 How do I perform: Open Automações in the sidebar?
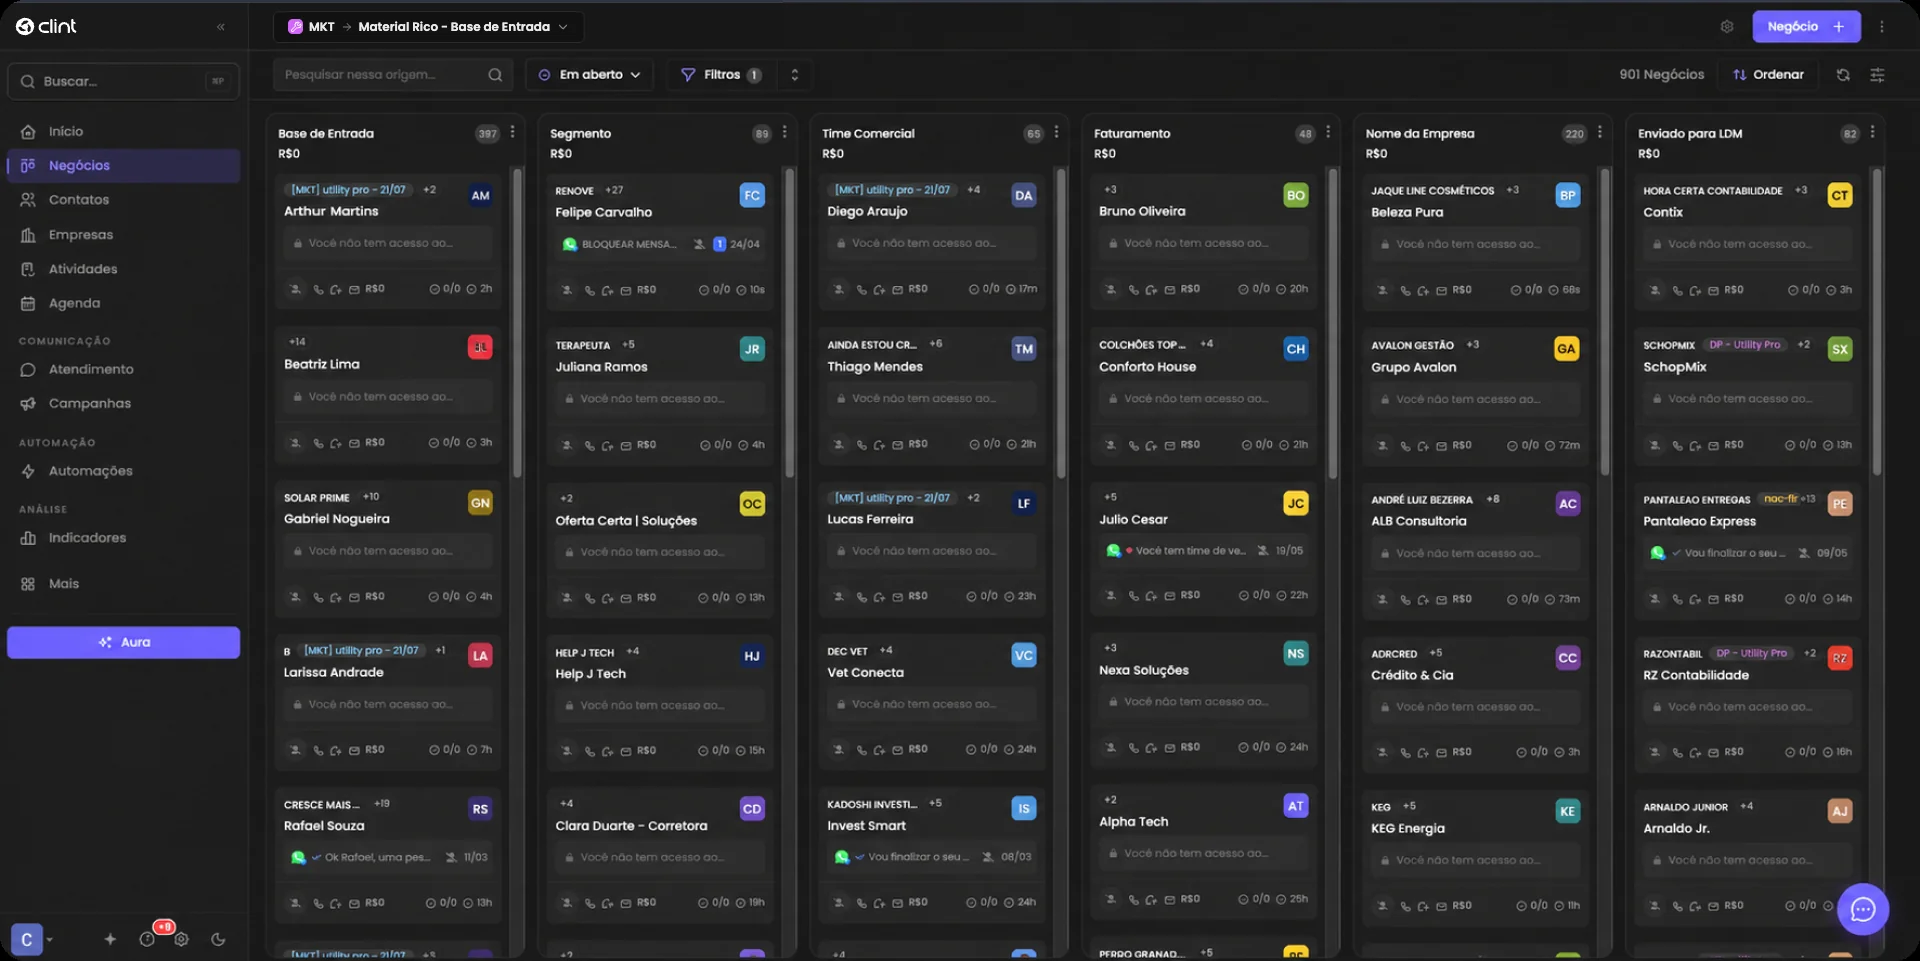point(123,472)
